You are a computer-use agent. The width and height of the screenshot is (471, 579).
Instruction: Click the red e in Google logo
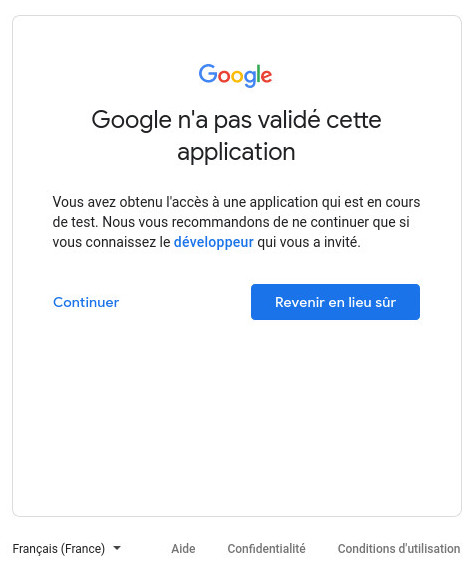[267, 76]
